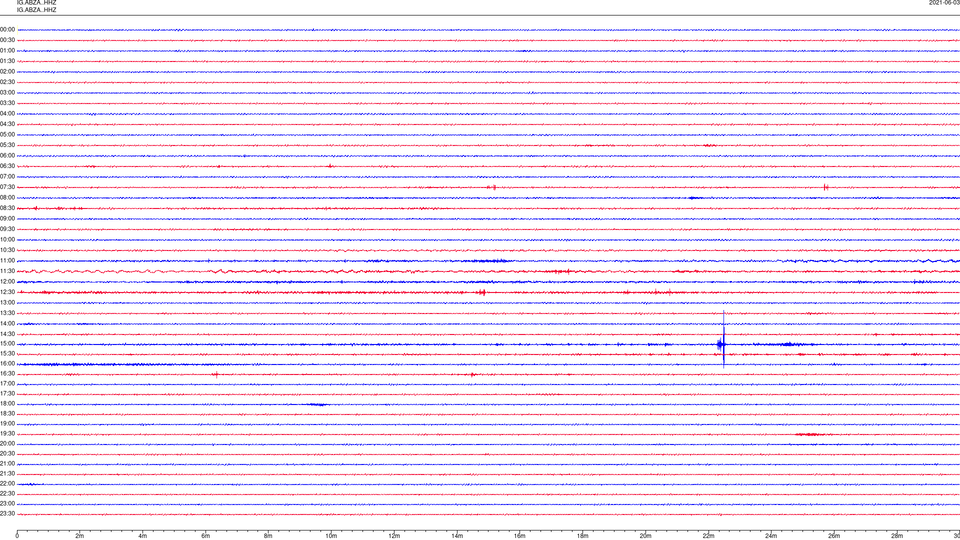The image size is (960, 540).
Task: Click the 06:30 trace label
Action: (x=7, y=166)
